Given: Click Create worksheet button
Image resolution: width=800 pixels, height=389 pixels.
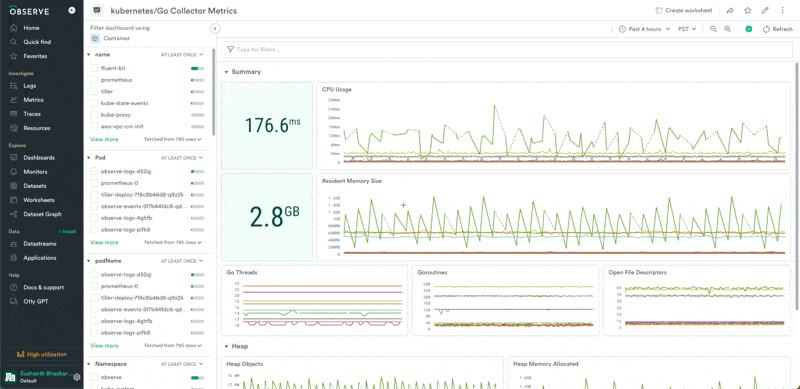Looking at the screenshot, I should point(683,10).
